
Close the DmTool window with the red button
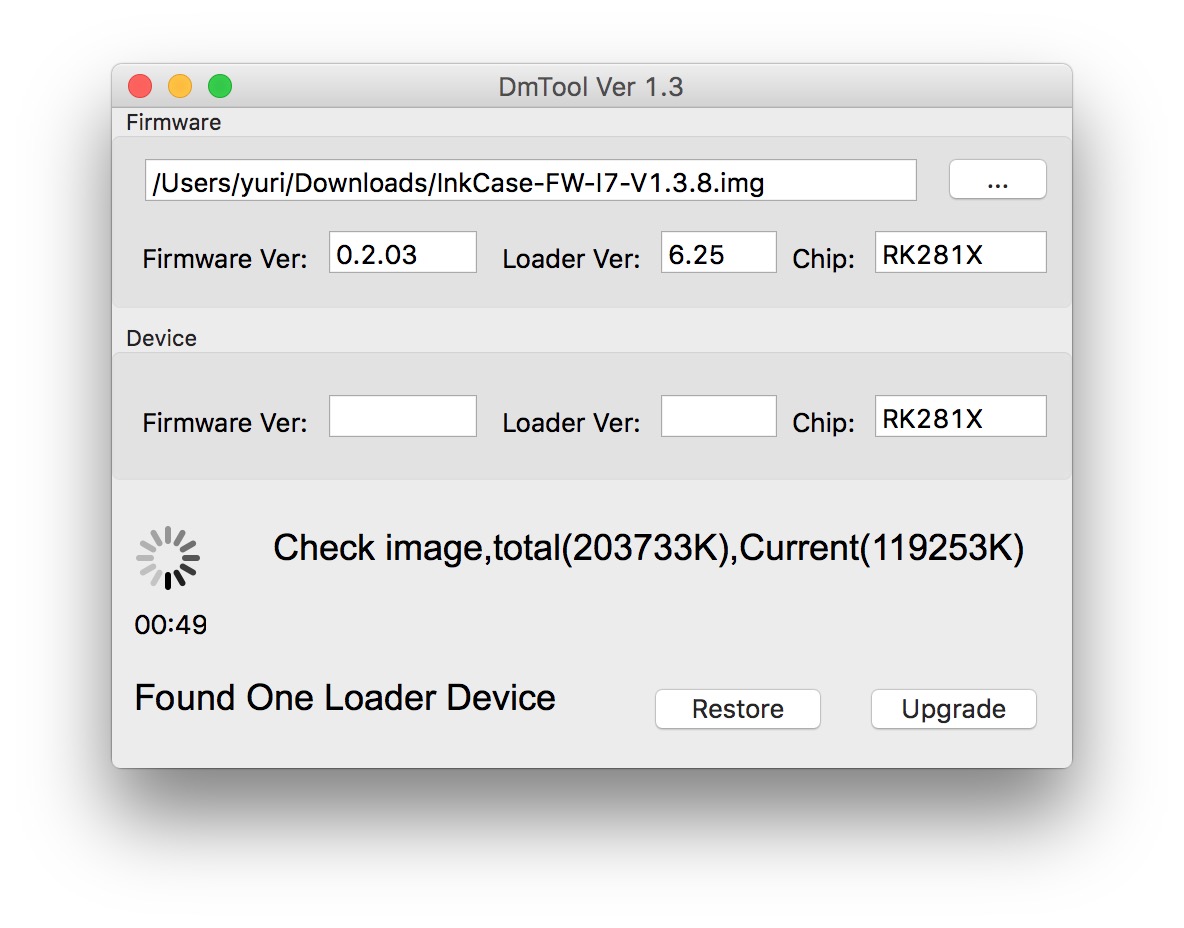coord(140,87)
